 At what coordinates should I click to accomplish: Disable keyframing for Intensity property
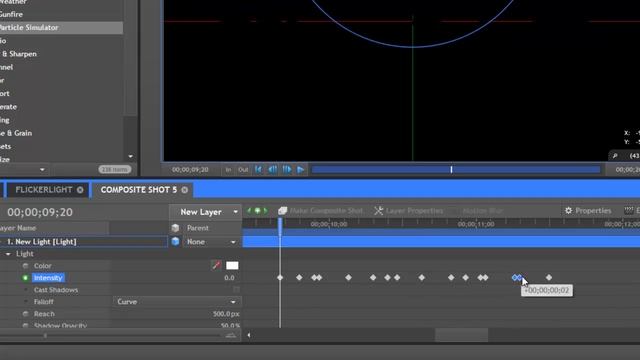coord(25,278)
